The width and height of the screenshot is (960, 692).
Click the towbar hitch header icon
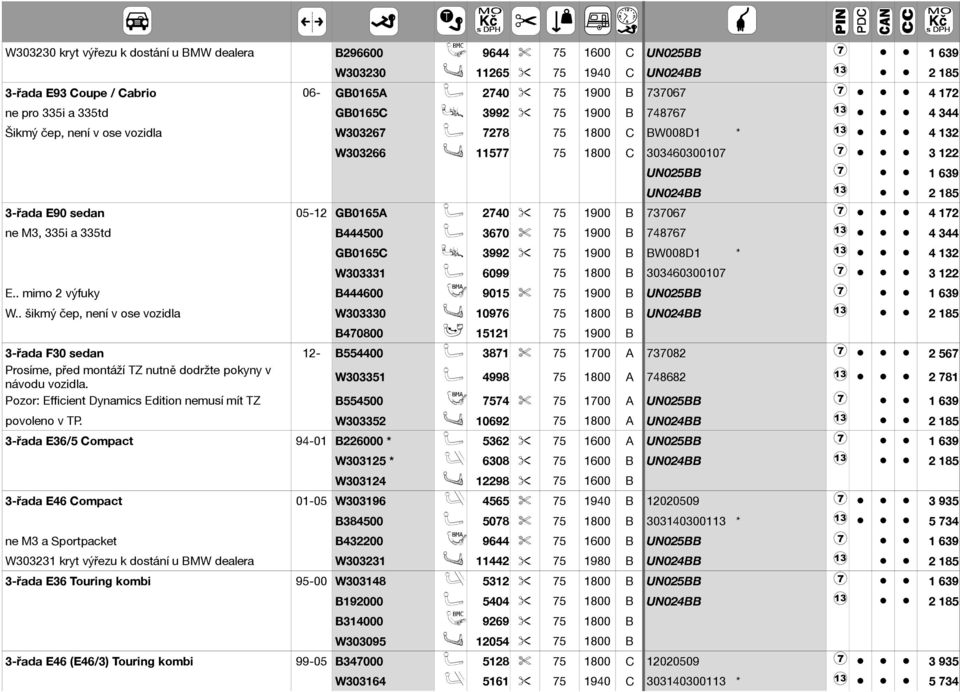pos(384,21)
